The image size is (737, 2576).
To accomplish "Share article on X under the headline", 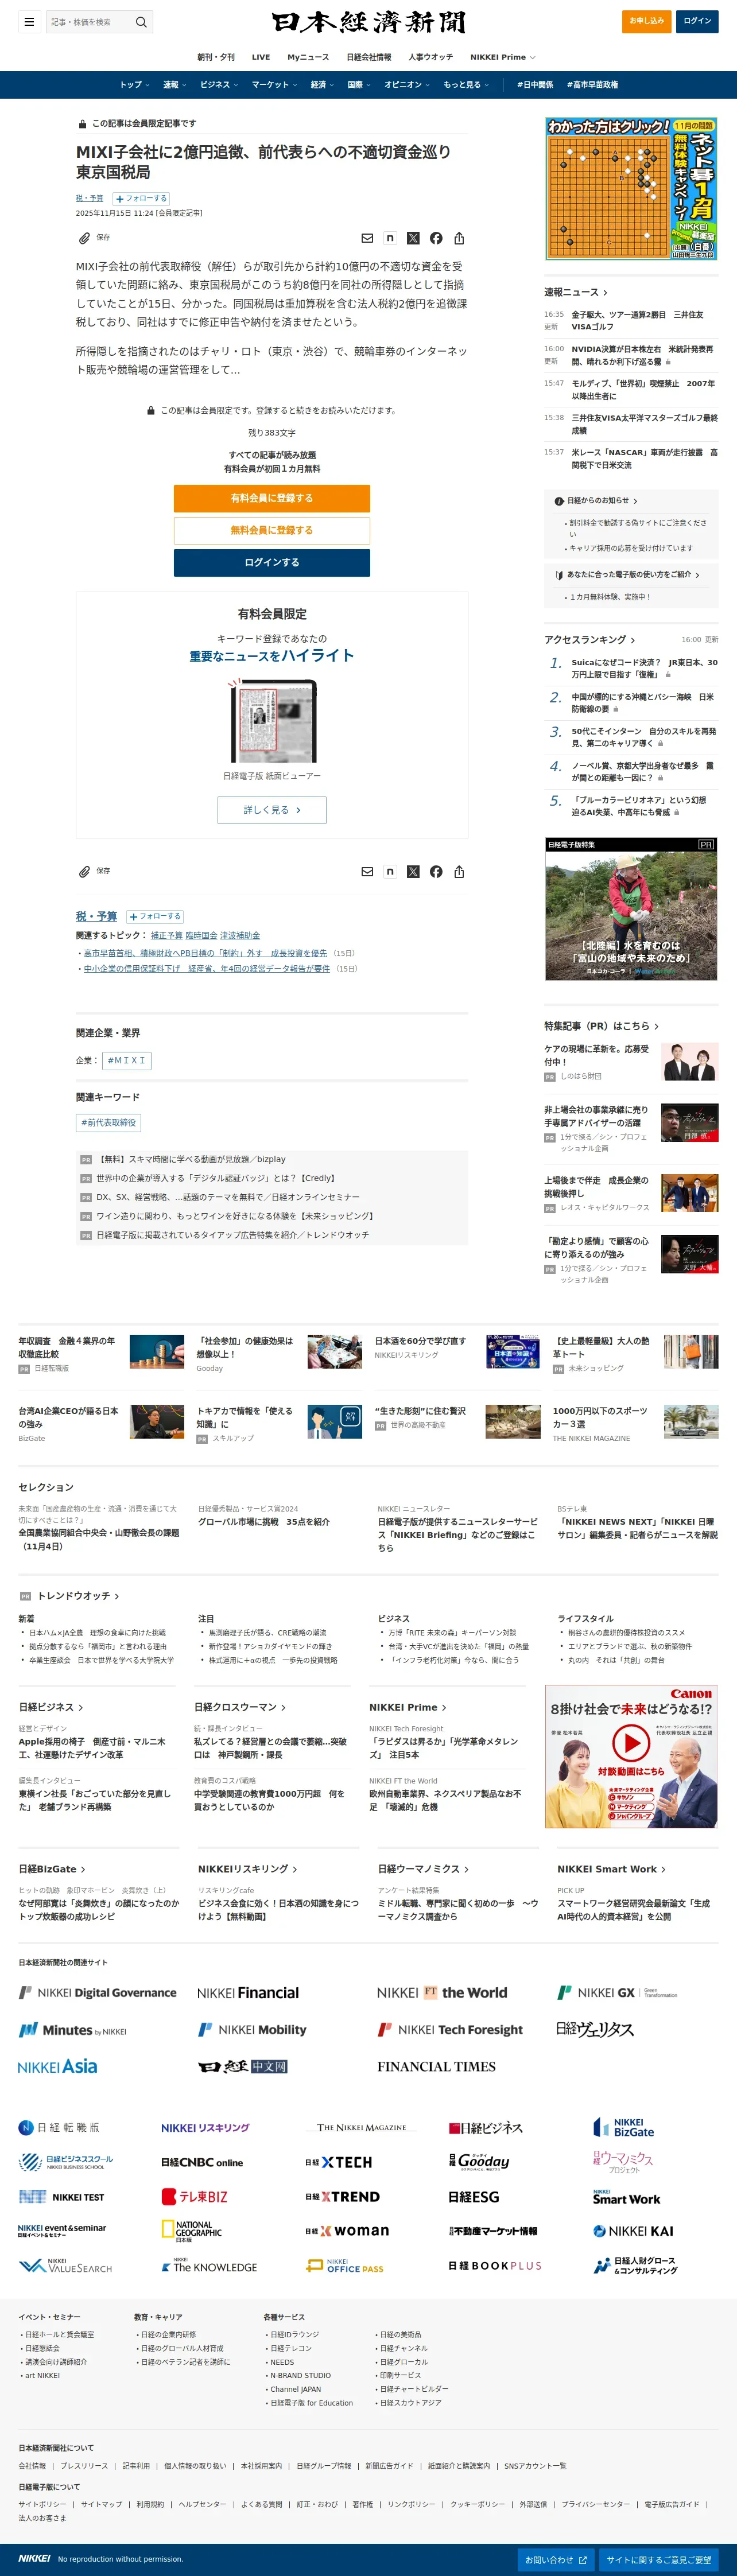I will (x=413, y=238).
